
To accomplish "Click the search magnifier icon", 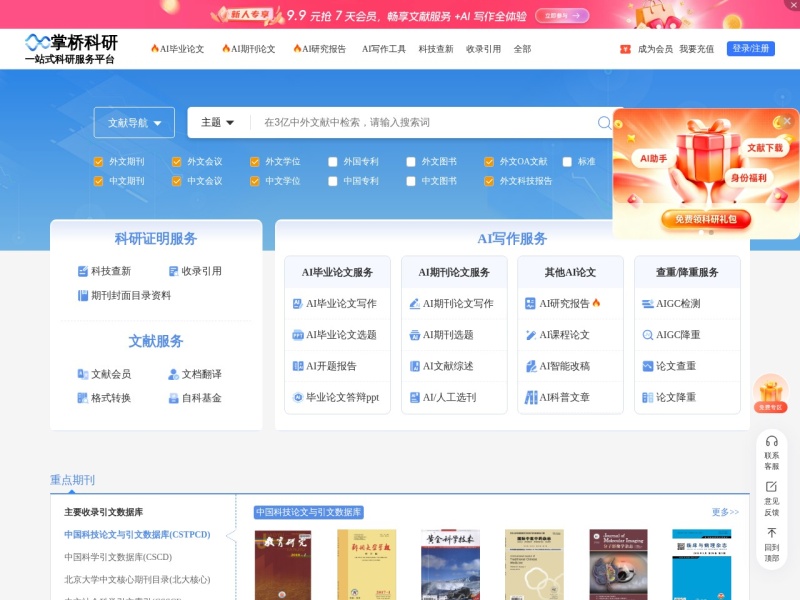I will [x=604, y=122].
